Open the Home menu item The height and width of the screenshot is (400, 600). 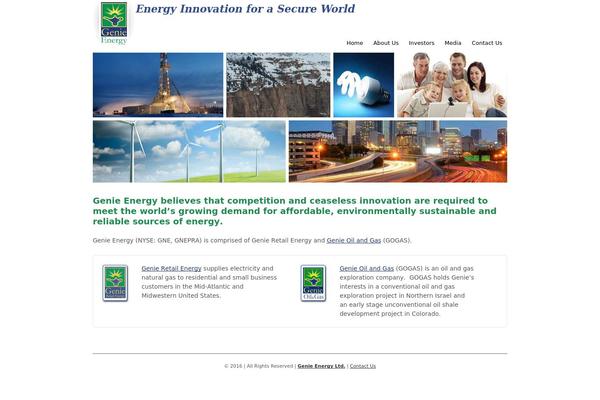[x=354, y=43]
